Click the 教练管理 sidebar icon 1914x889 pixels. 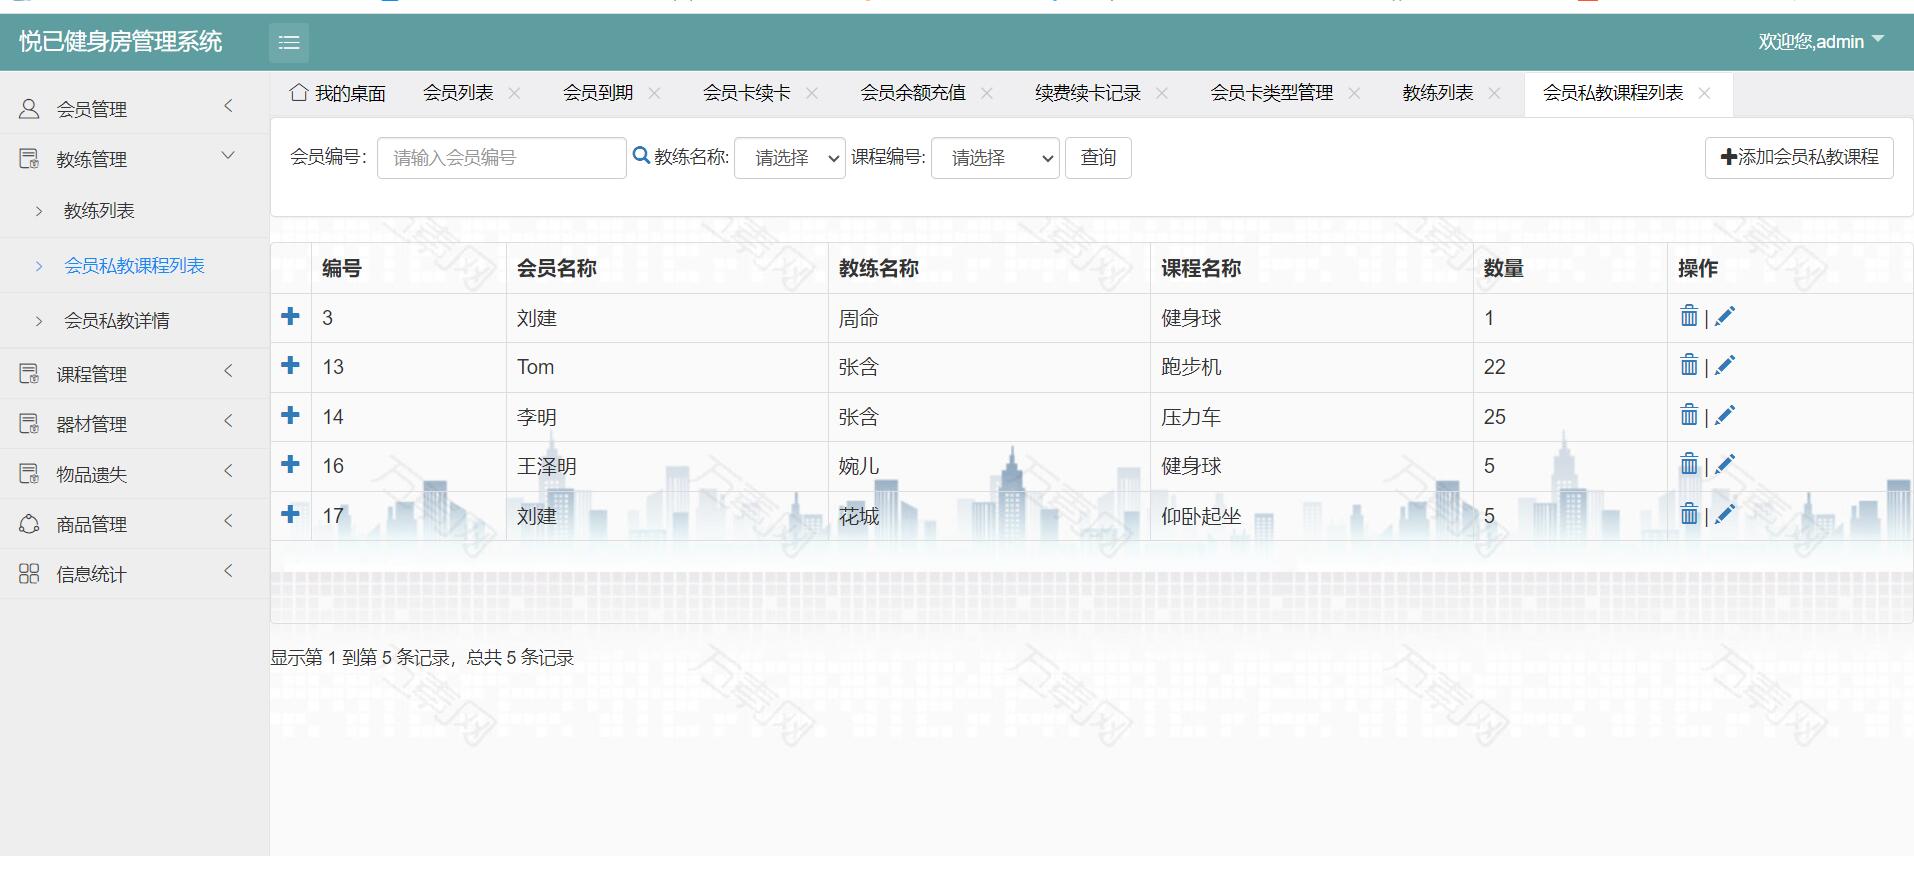point(29,158)
